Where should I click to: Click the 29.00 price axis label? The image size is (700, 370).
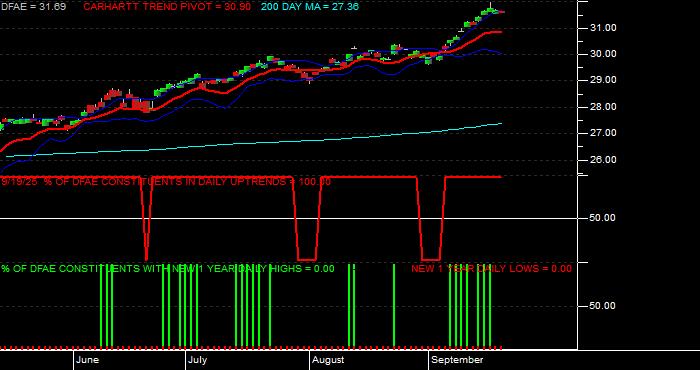click(604, 80)
